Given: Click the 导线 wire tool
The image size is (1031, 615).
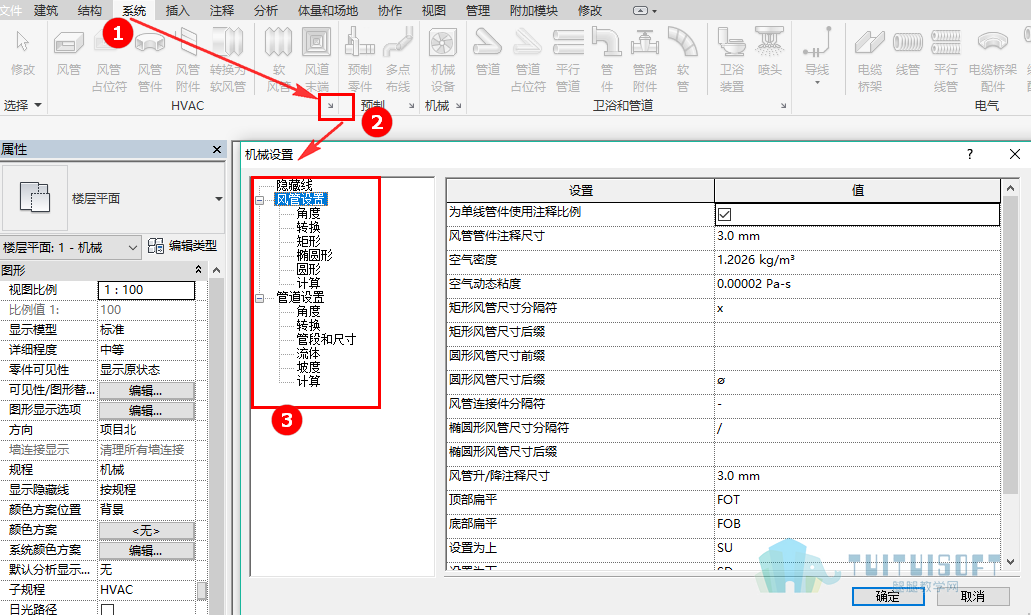Looking at the screenshot, I should (x=817, y=56).
